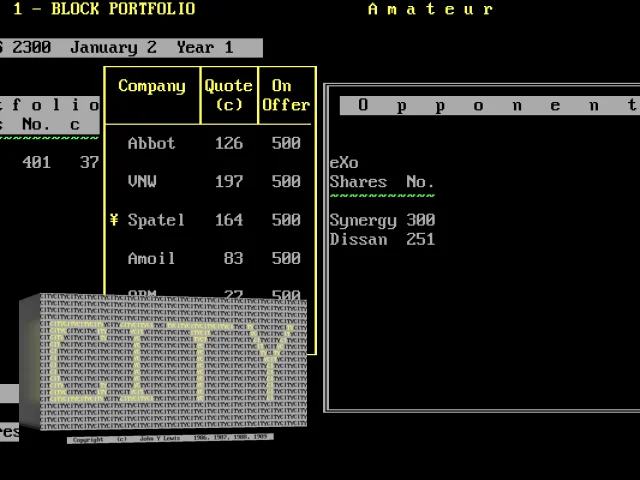Click VNW's on-offer amount 500
The image size is (640, 480).
click(286, 181)
